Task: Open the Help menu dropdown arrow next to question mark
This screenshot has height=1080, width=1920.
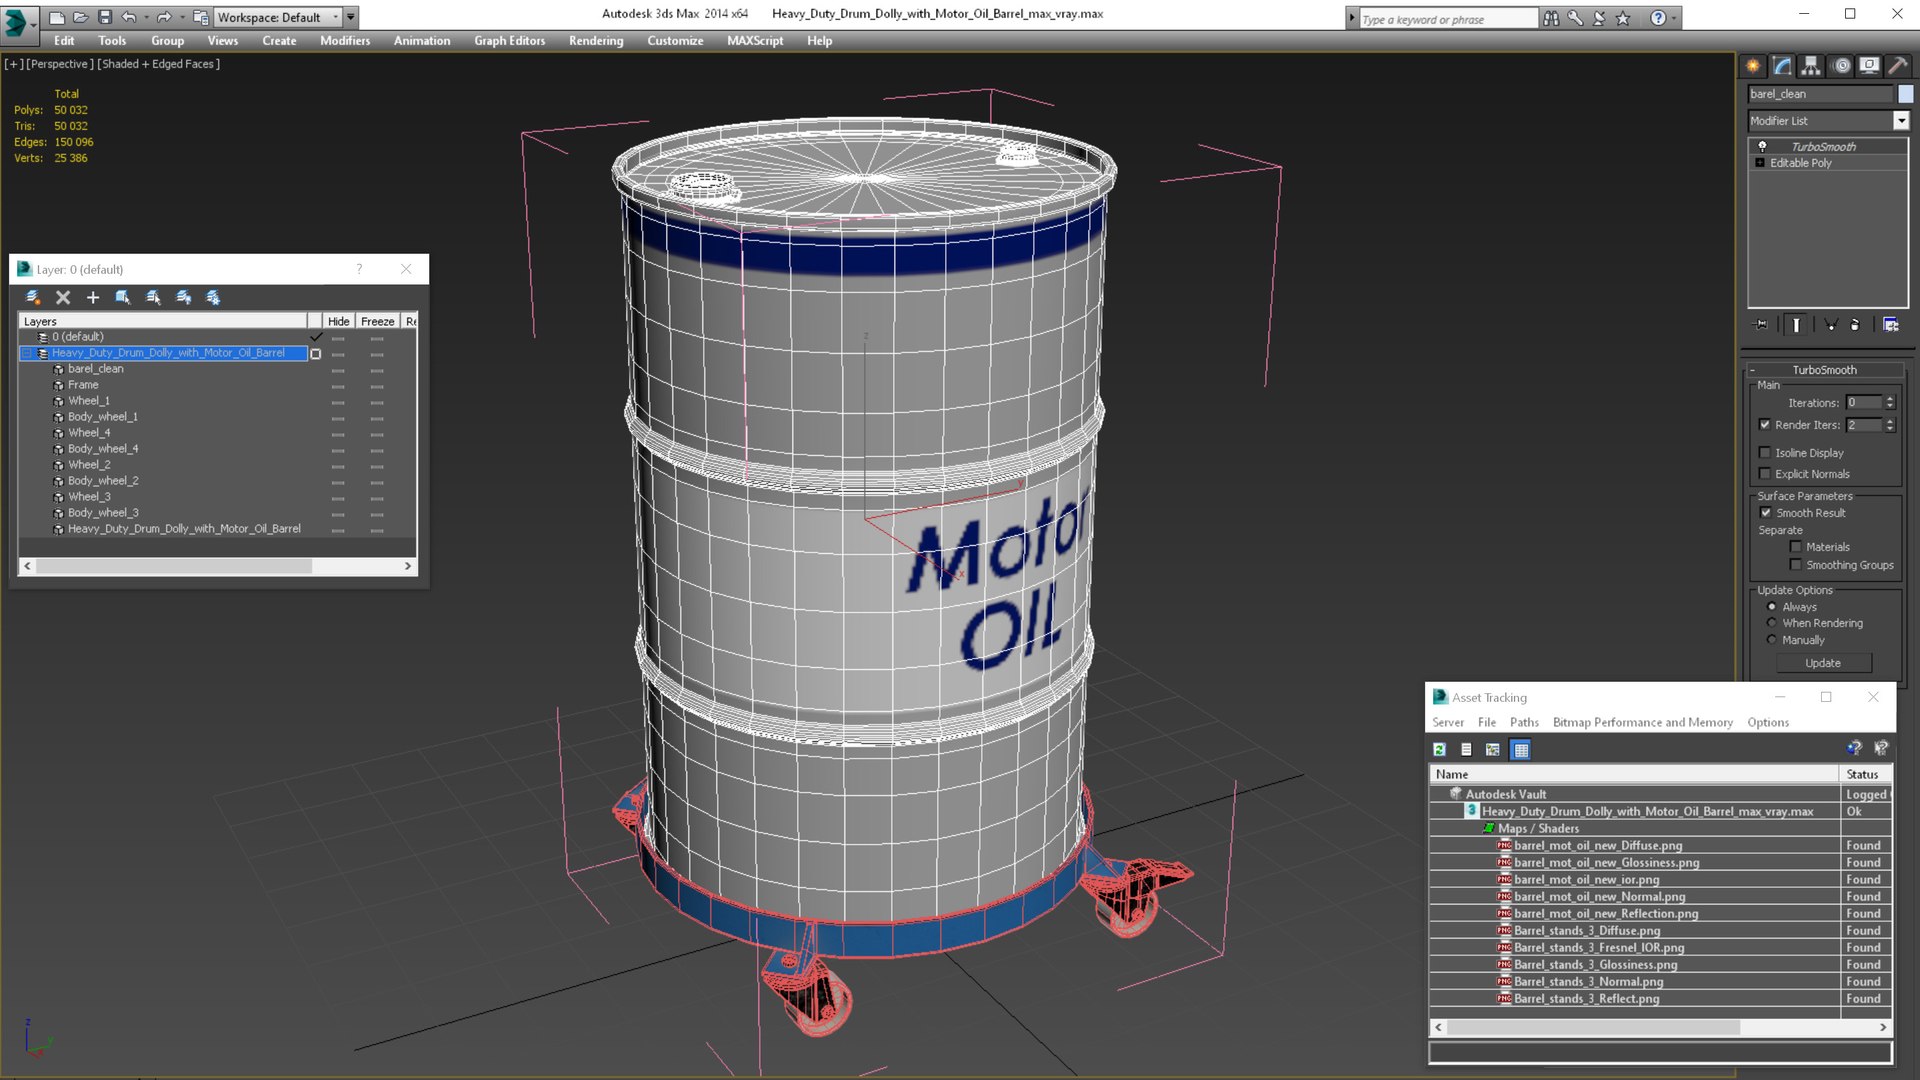Action: point(1673,18)
